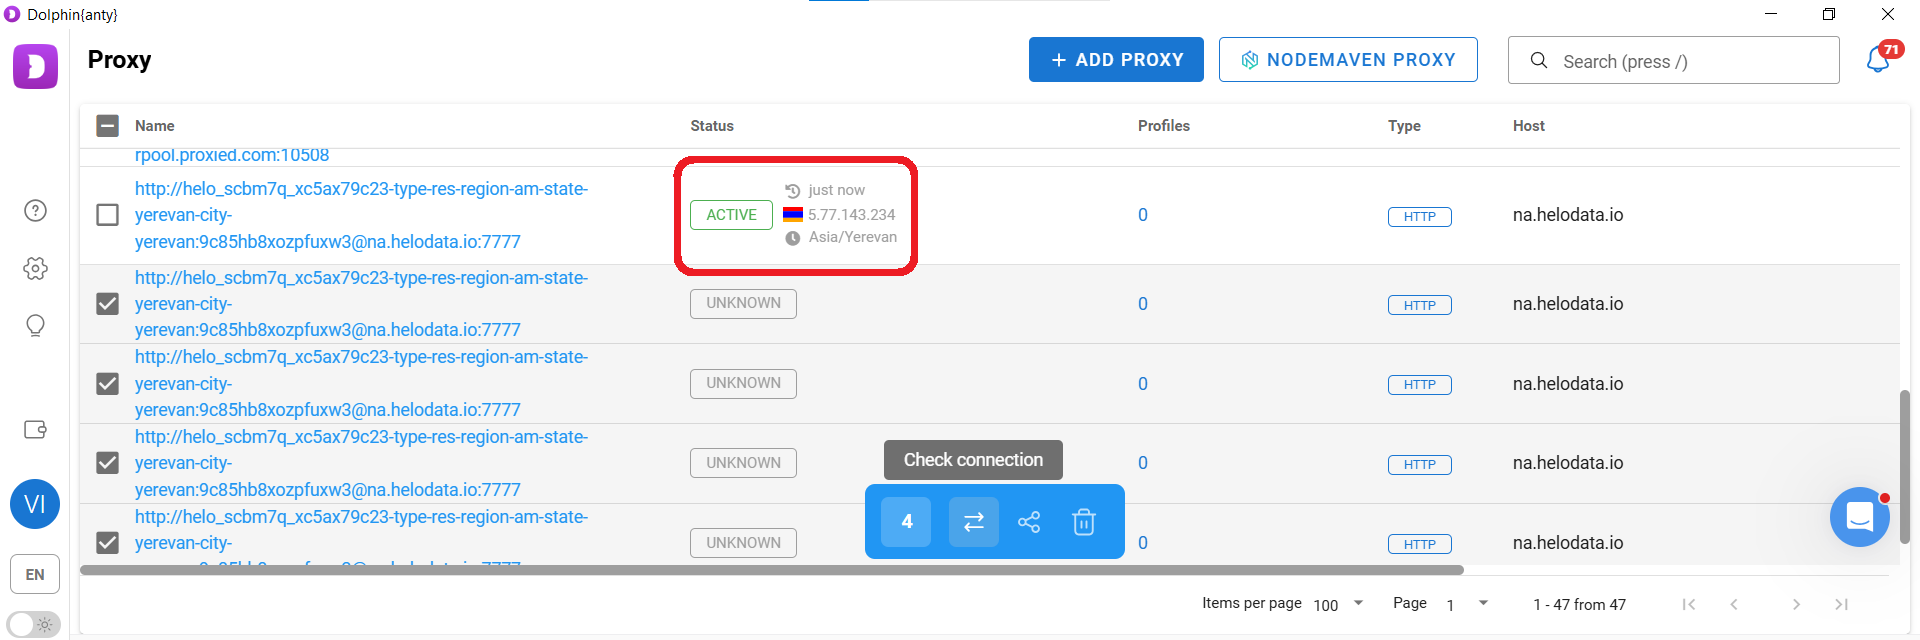Open the support chat bubble
Image resolution: width=1920 pixels, height=640 pixels.
pos(1859,517)
